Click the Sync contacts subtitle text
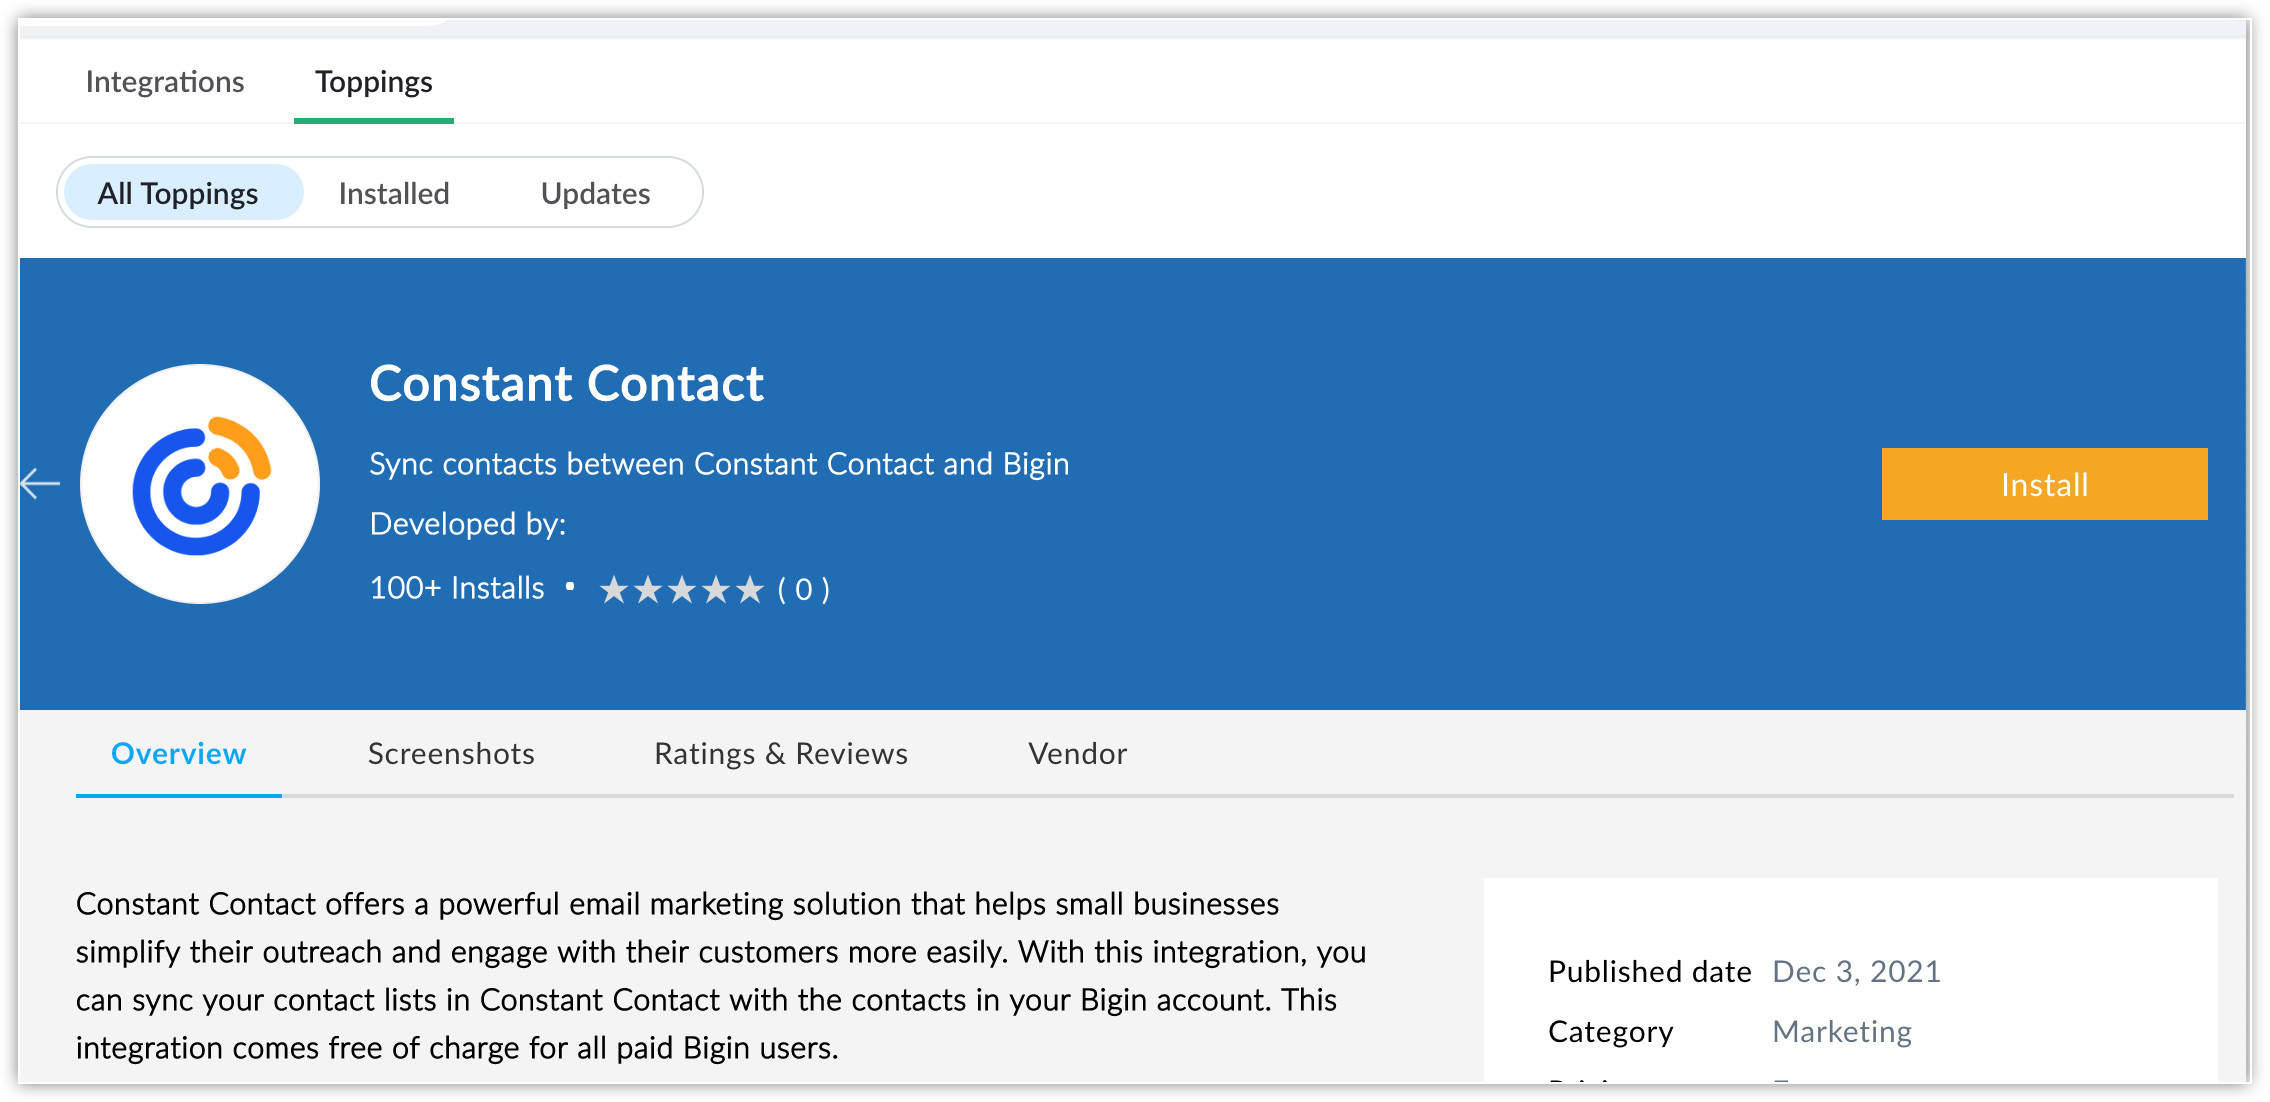 click(x=719, y=464)
